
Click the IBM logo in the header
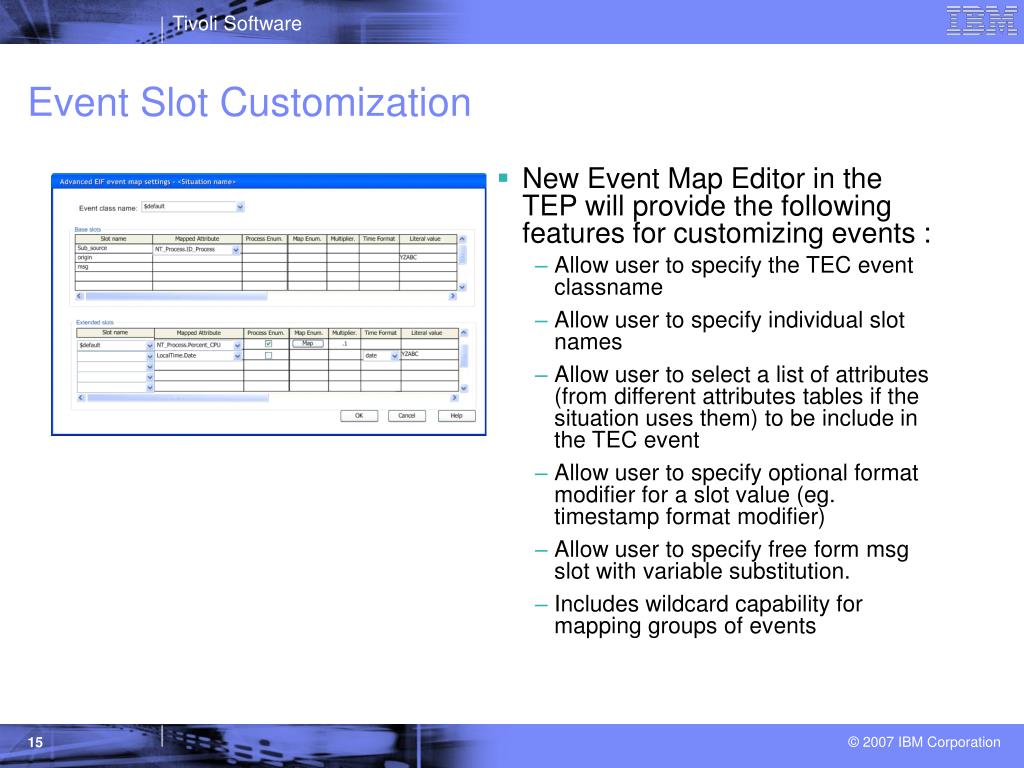(982, 21)
